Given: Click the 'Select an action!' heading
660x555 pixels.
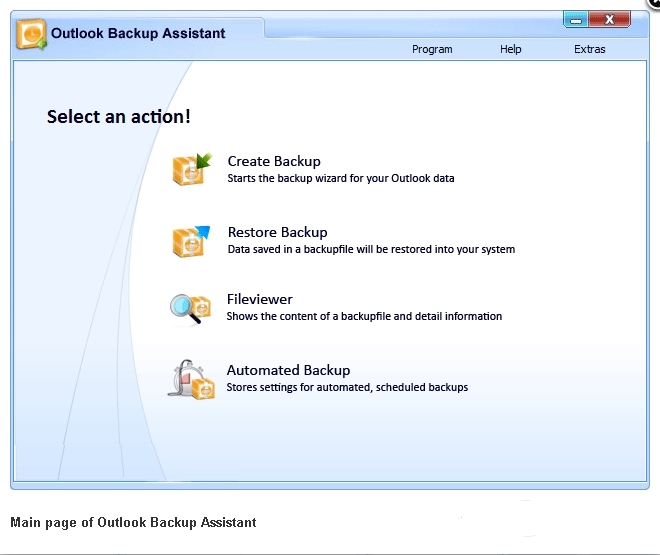Looking at the screenshot, I should coord(119,117).
